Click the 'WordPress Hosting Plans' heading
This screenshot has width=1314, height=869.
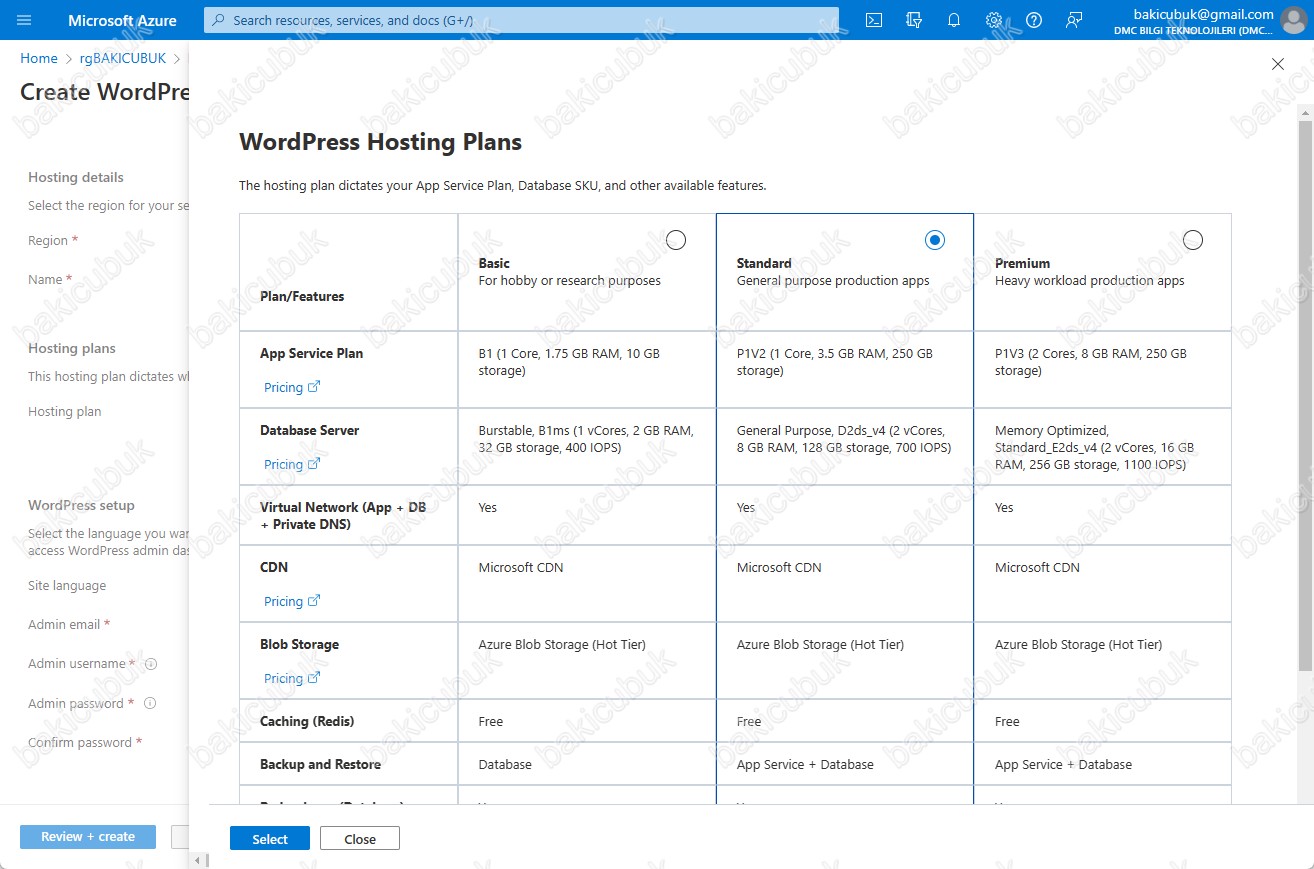[x=380, y=142]
